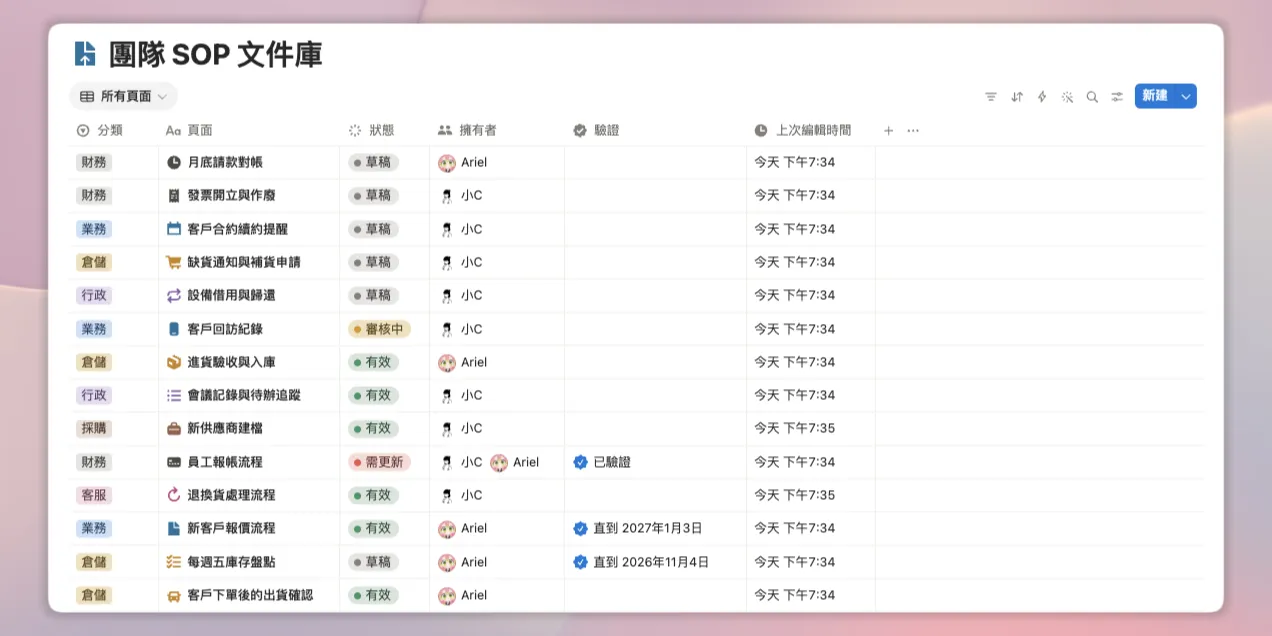Viewport: 1272px width, 636px height.
Task: Open the 退換貨處理流程 page
Action: [231, 495]
